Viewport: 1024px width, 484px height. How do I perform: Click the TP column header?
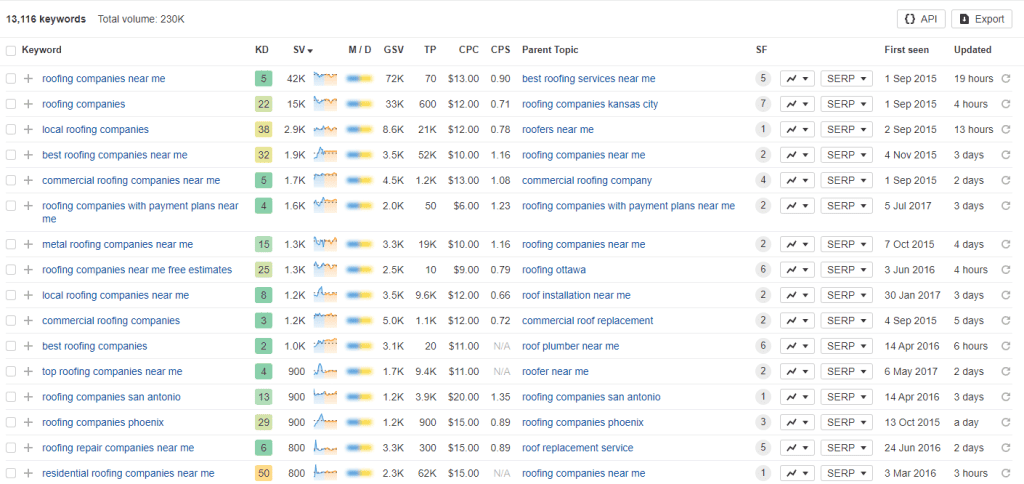coord(430,50)
